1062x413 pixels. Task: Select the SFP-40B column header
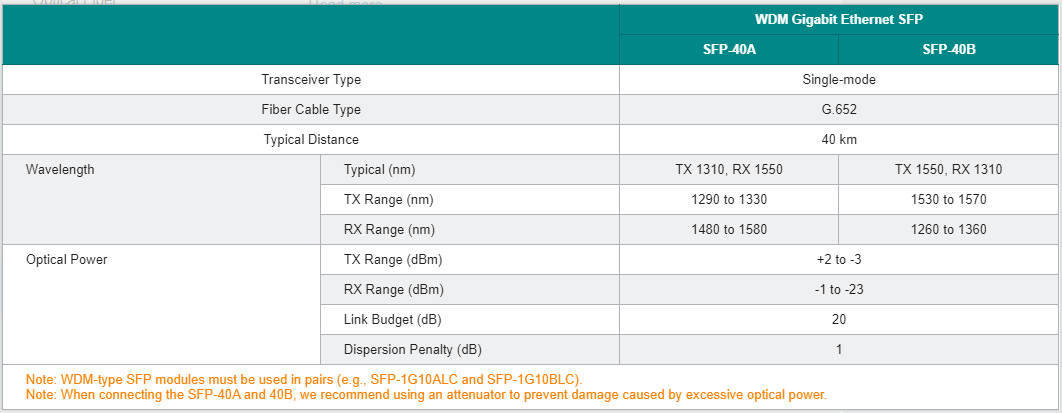pos(949,50)
